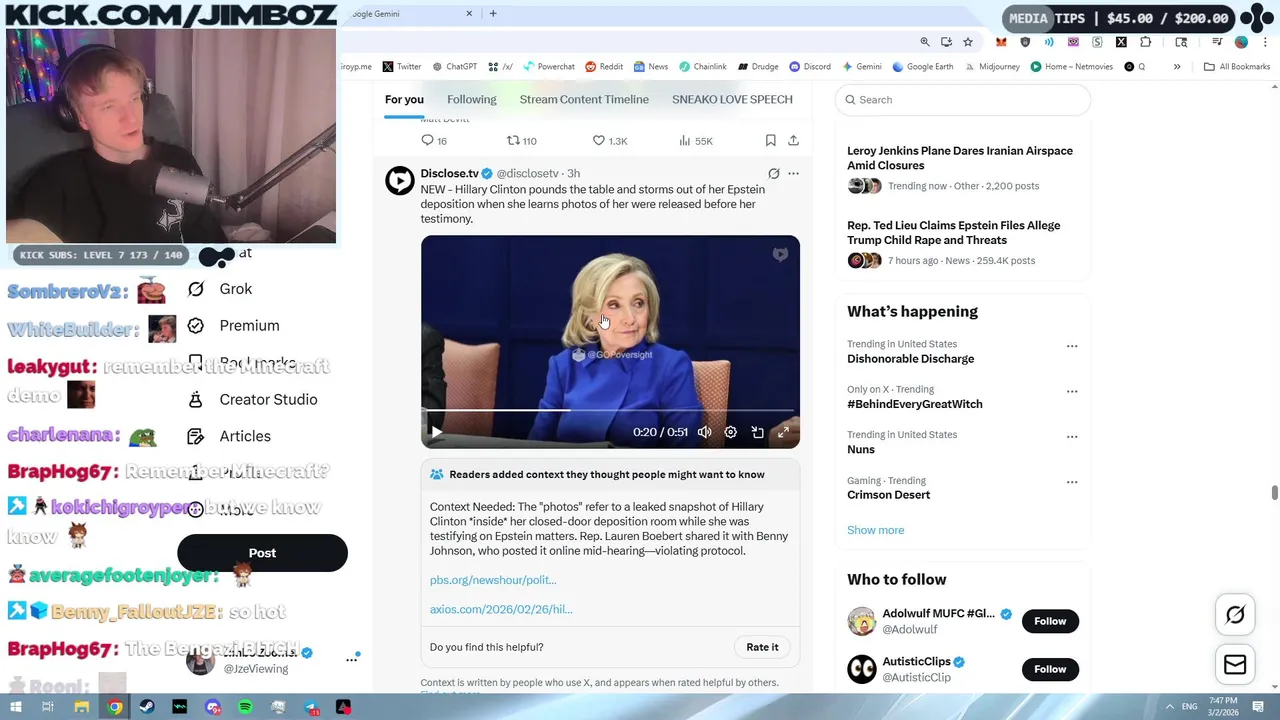The width and height of the screenshot is (1280, 720).
Task: Toggle picture-in-picture on the video
Action: click(757, 432)
